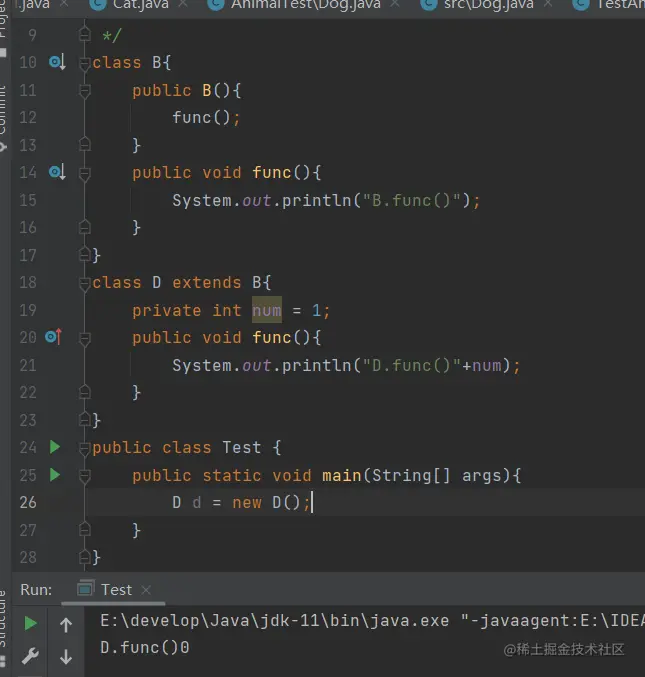Click 'new D();' on line 26
This screenshot has height=677, width=645.
click(x=271, y=502)
